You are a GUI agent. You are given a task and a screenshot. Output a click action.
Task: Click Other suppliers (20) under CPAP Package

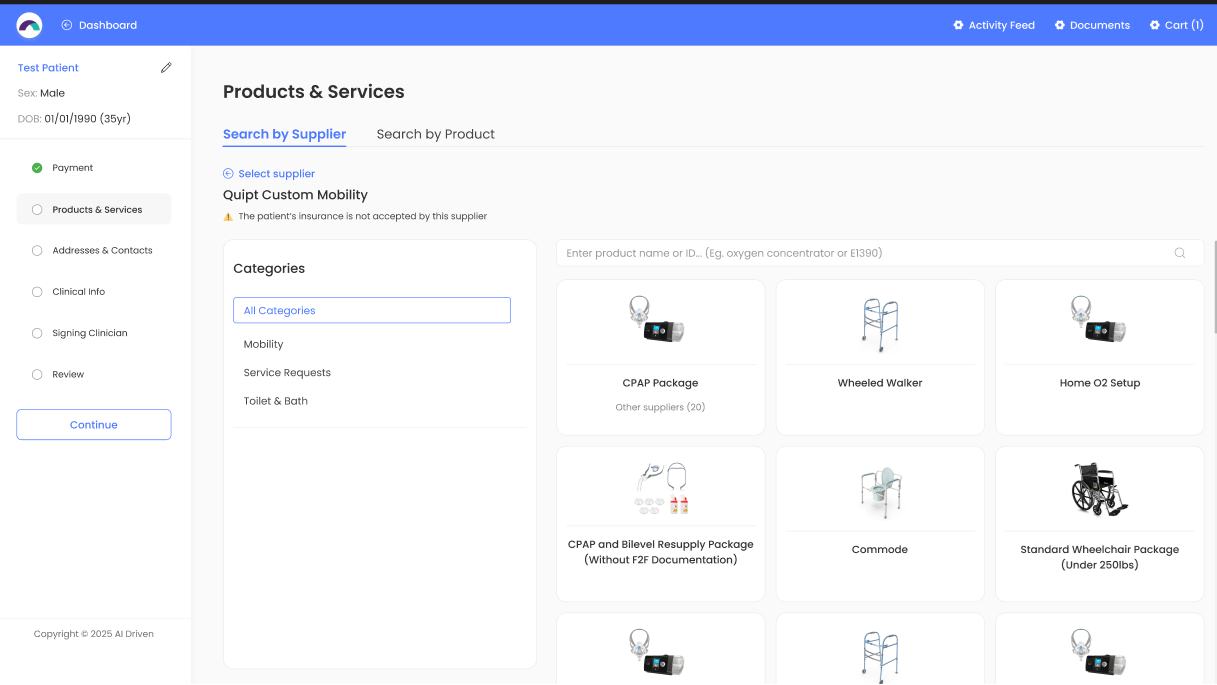660,407
